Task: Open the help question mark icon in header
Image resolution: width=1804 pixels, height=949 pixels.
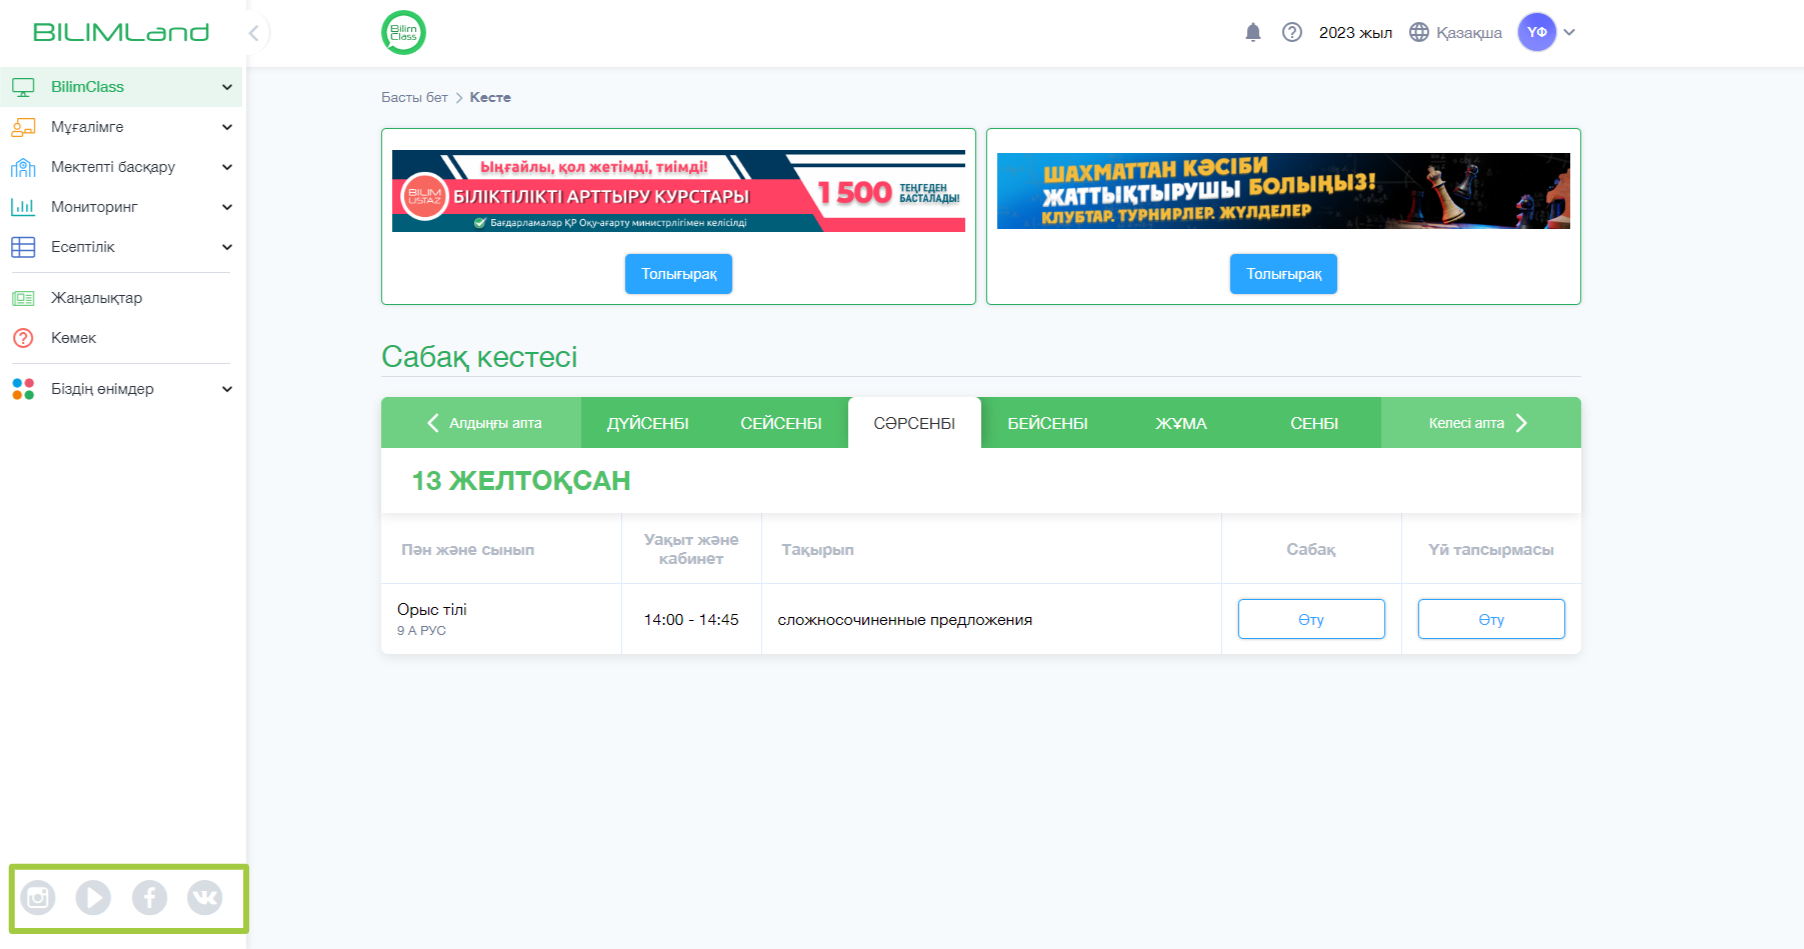Action: click(x=1292, y=32)
